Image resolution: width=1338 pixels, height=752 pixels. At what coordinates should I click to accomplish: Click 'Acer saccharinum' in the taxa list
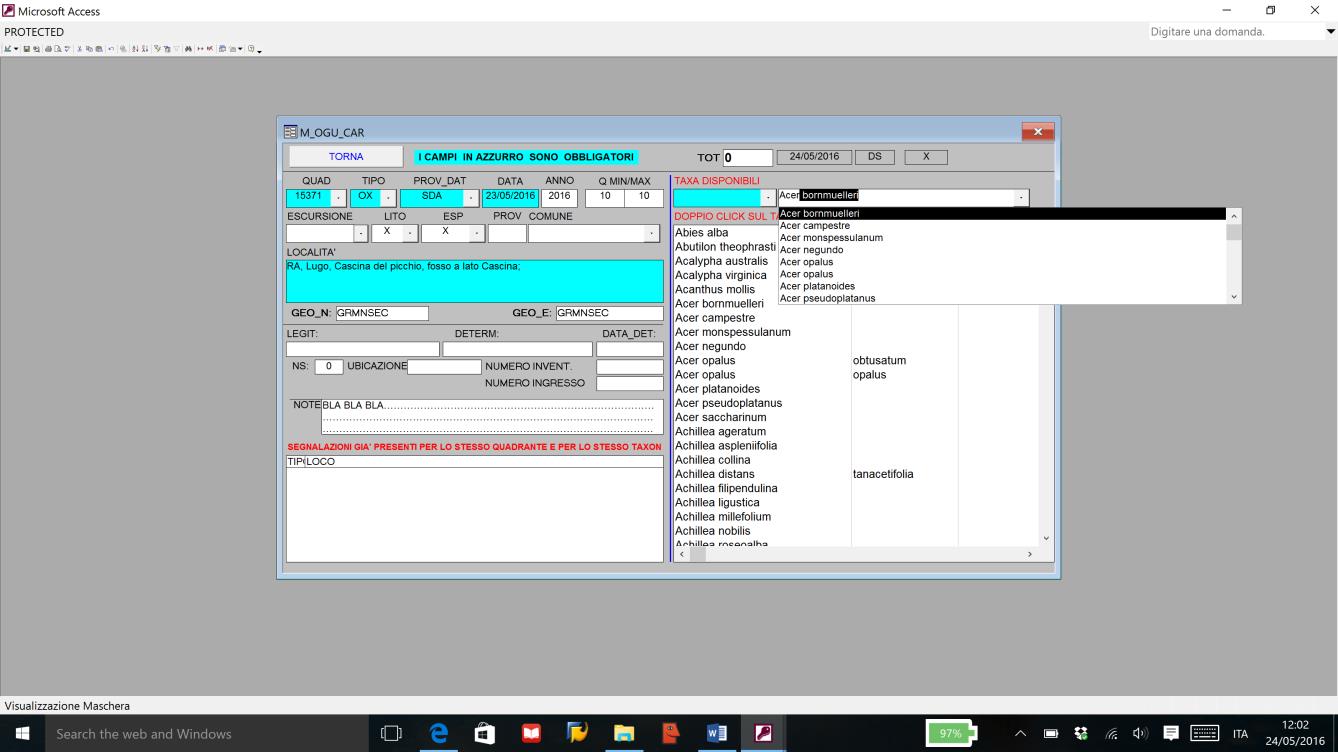(x=721, y=417)
